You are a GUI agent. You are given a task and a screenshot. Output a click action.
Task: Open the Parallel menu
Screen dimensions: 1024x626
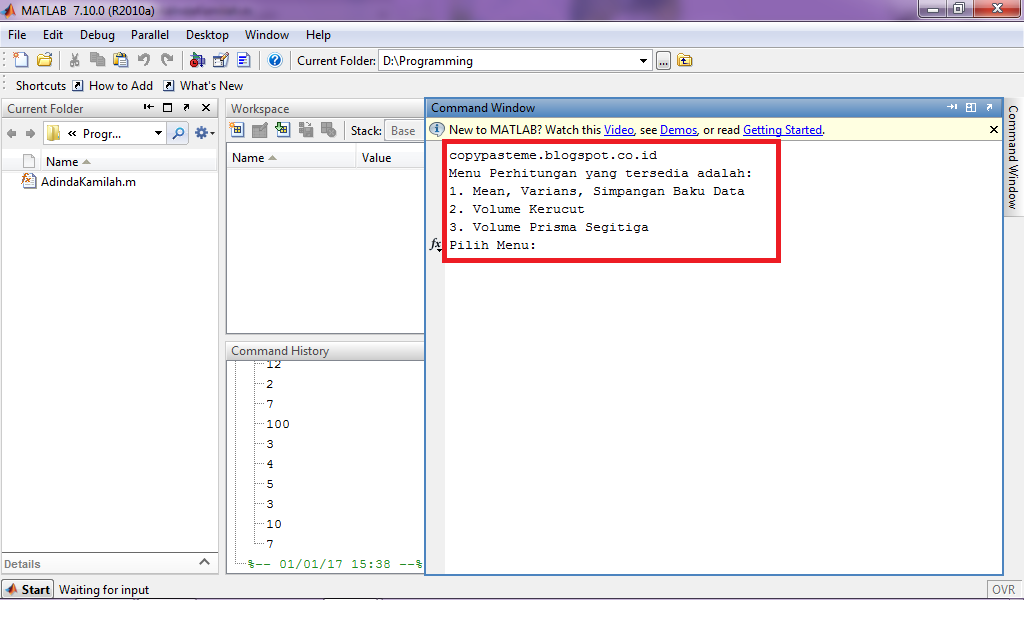point(149,34)
